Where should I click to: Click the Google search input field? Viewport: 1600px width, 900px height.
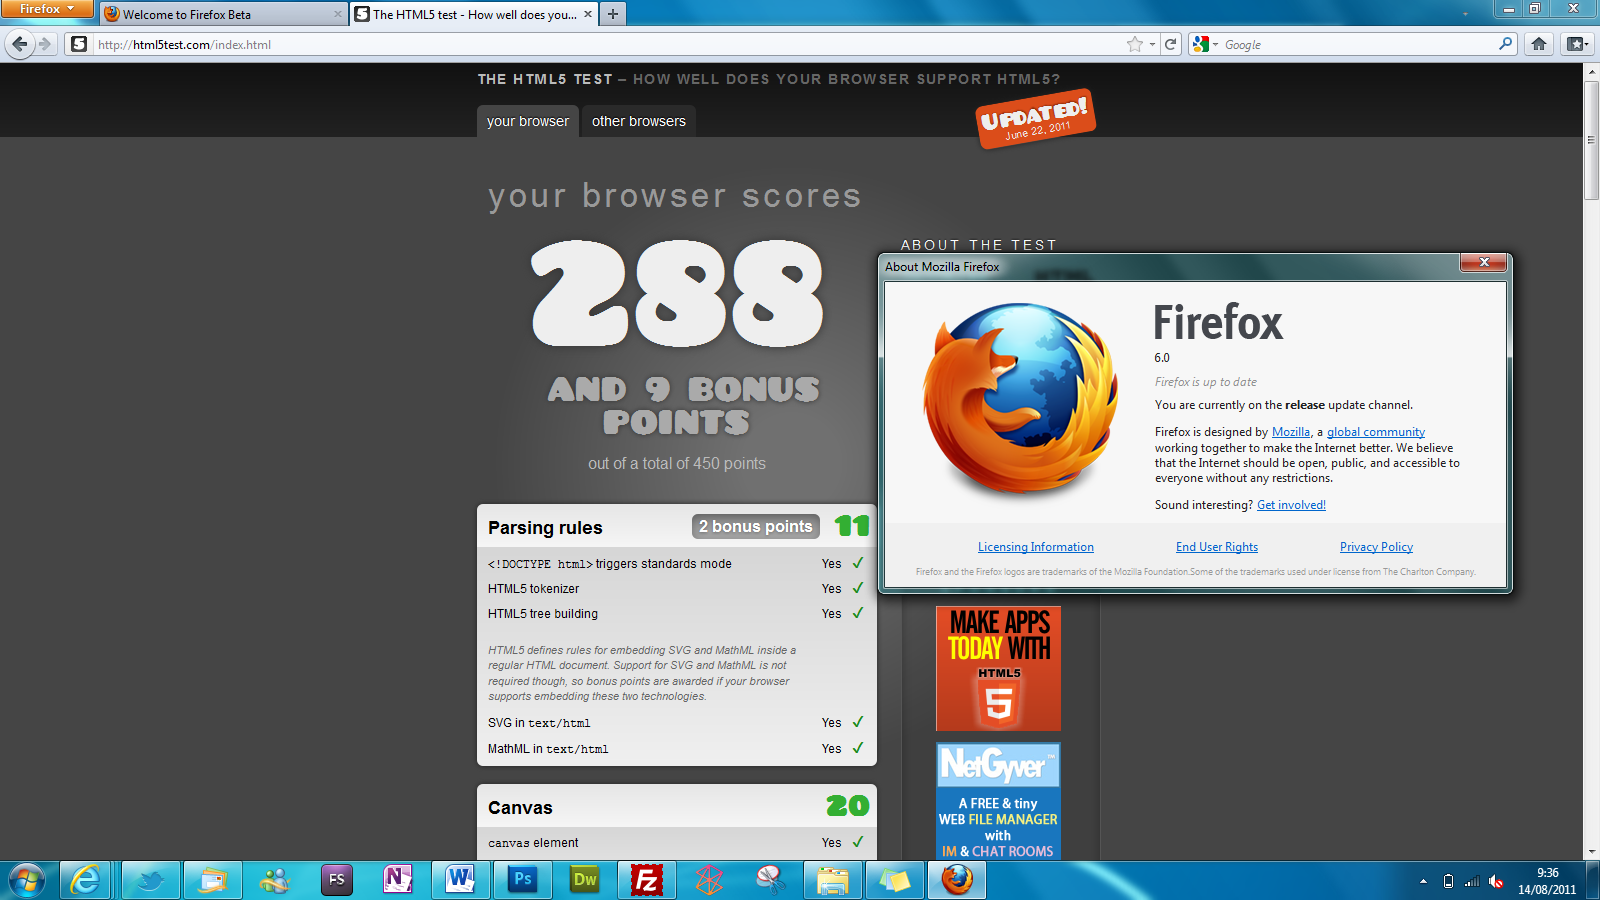1358,44
